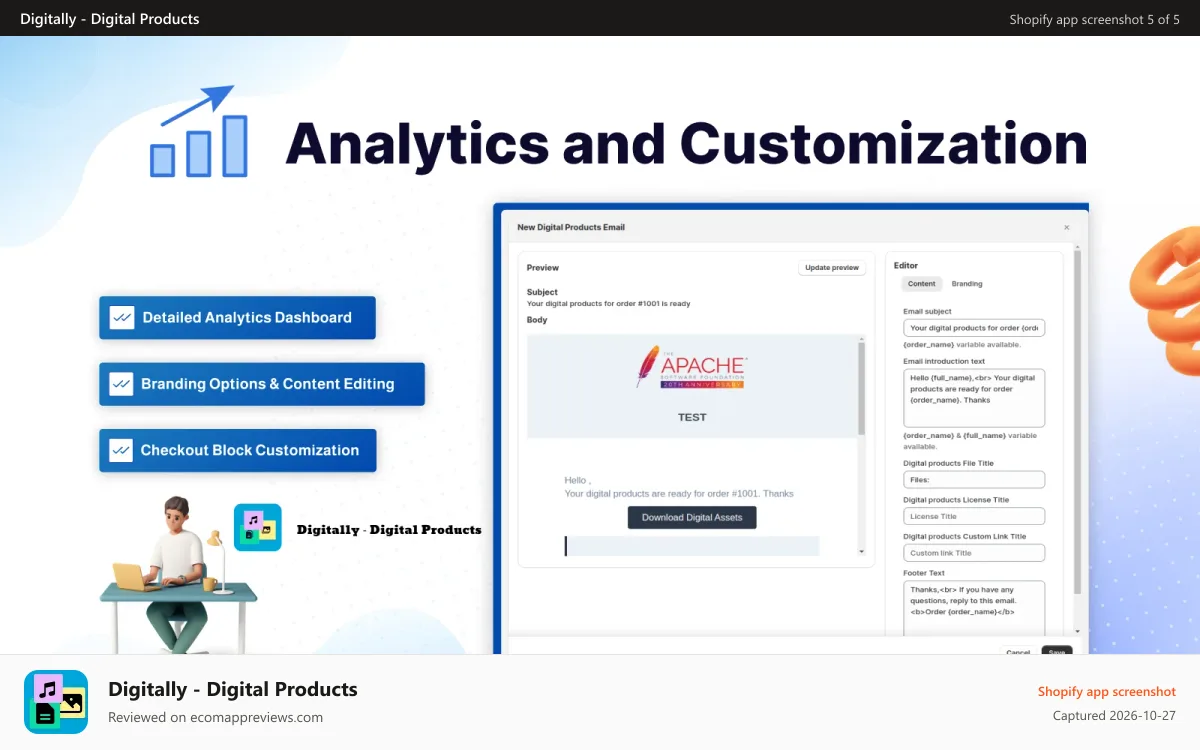
Task: Click the subject line mentioning order #1001
Action: point(608,303)
